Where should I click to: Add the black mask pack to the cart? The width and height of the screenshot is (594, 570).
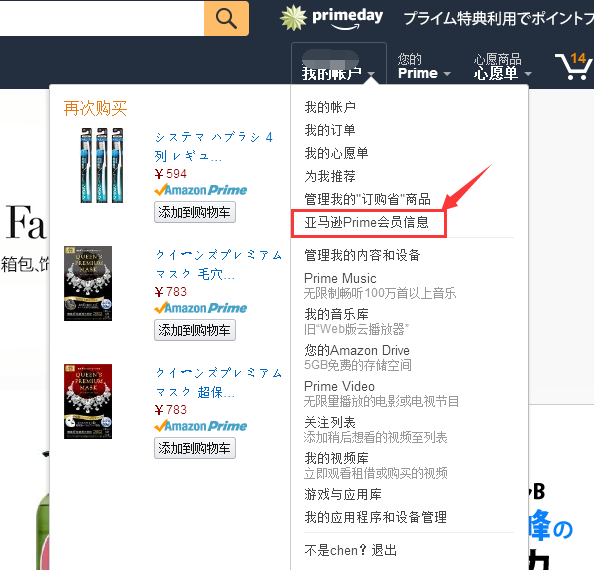click(195, 330)
